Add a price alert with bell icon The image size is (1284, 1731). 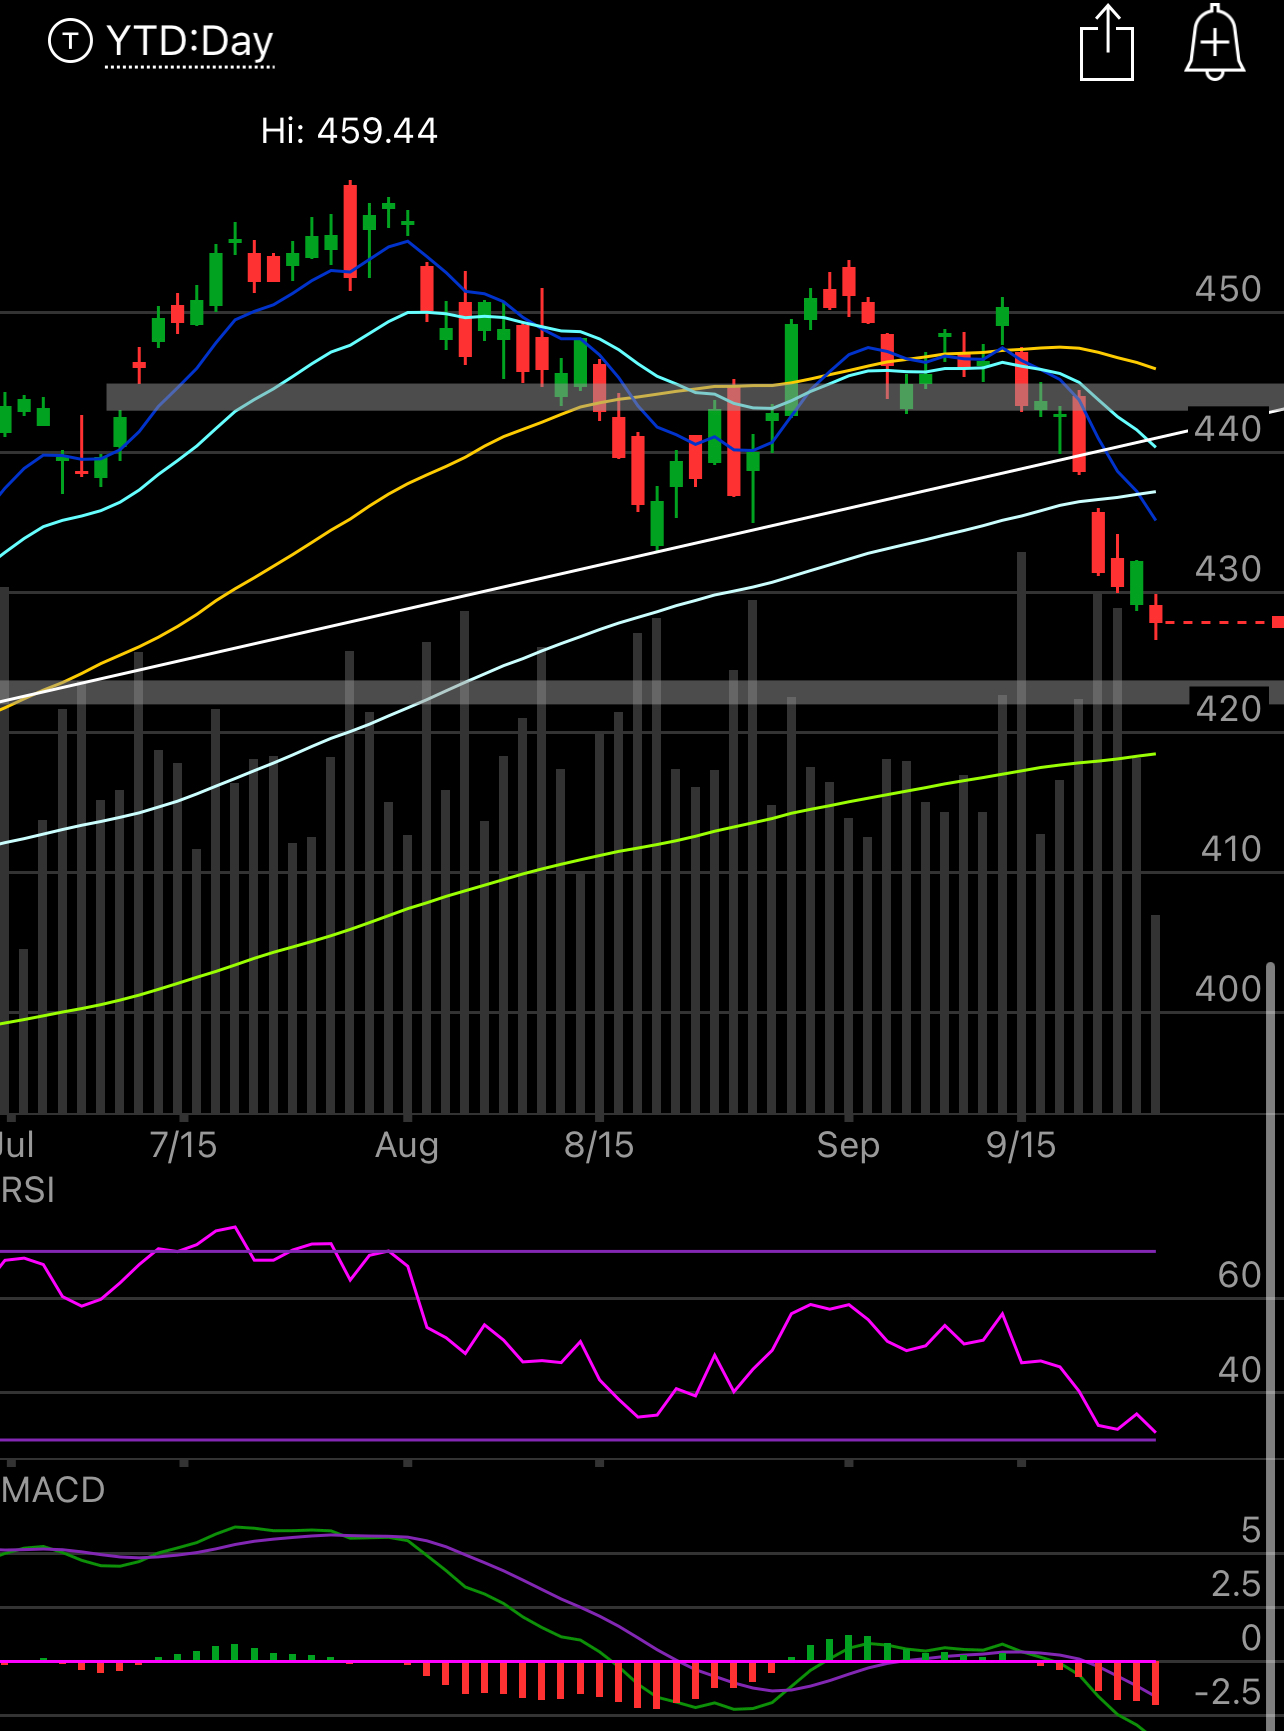pyautogui.click(x=1214, y=42)
